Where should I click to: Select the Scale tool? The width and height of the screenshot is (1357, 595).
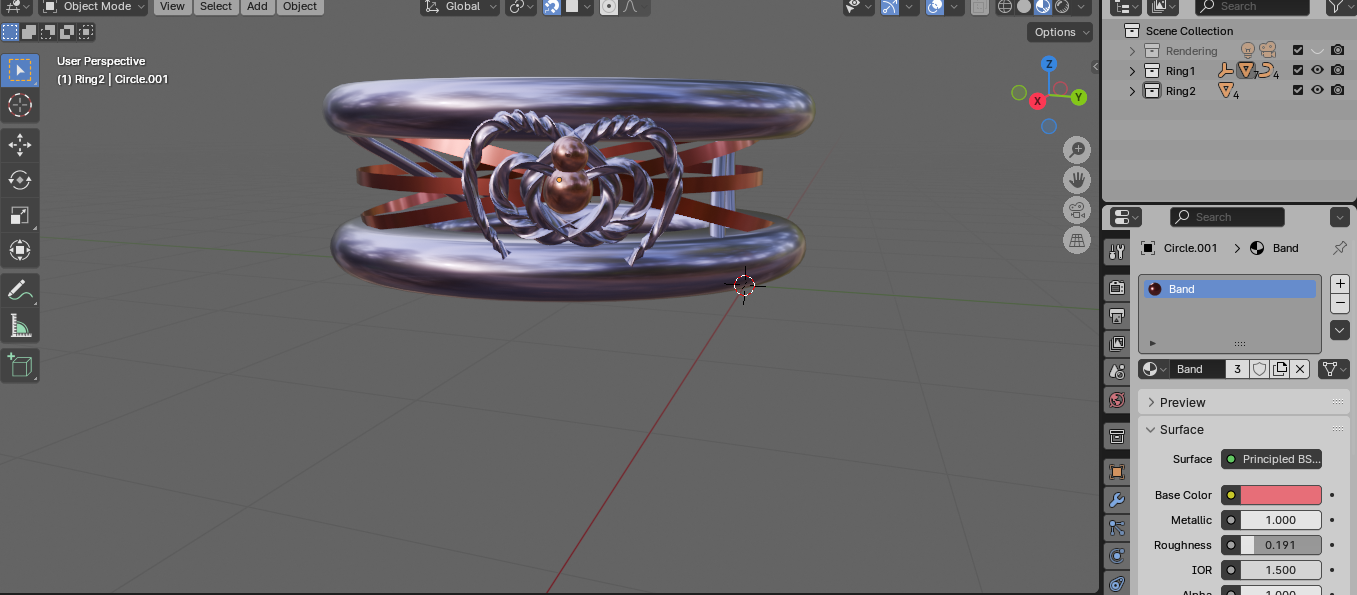[x=20, y=215]
